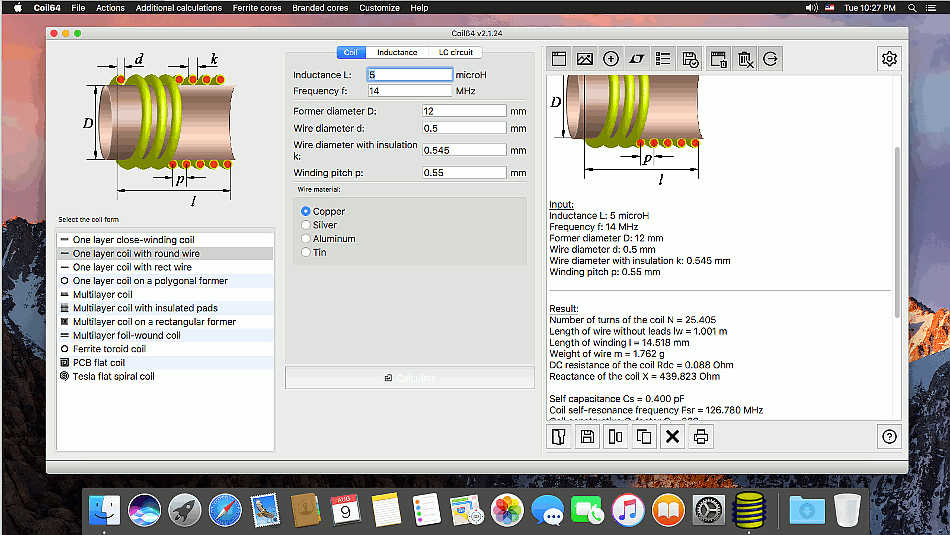Click the two-columns icon below results
Image resolution: width=950 pixels, height=535 pixels.
616,436
